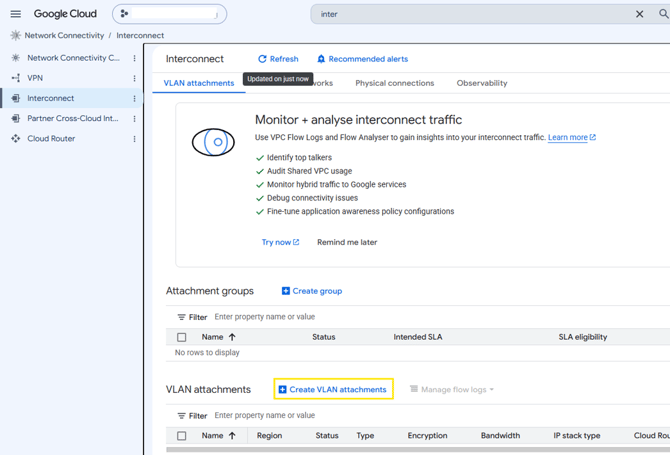Viewport: 670px width, 455px height.
Task: Open more options for Cloud Router
Action: (134, 139)
